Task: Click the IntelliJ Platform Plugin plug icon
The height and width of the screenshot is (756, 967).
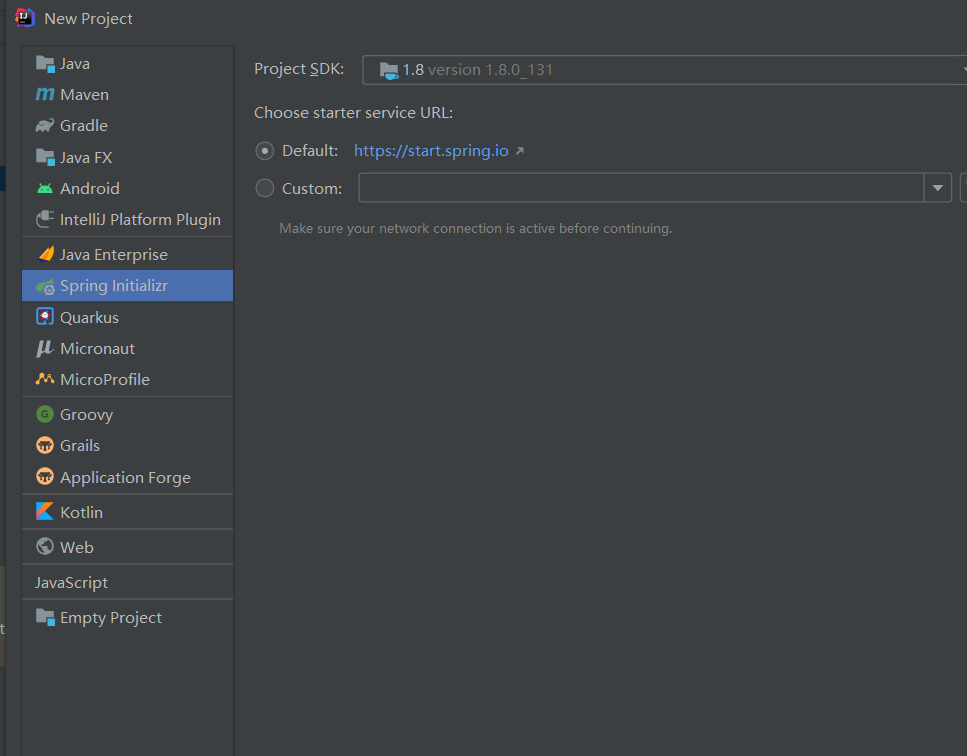Action: (45, 219)
